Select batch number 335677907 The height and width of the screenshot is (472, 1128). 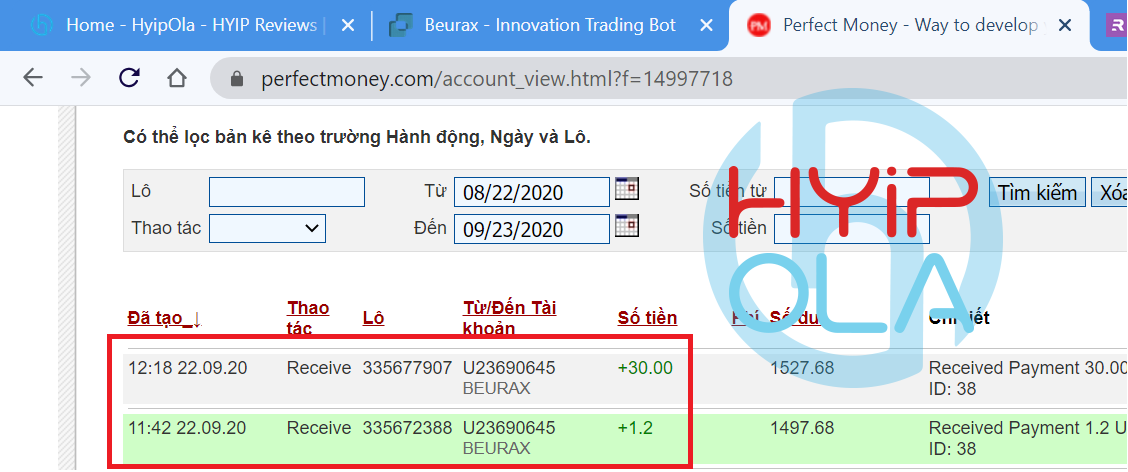point(407,368)
